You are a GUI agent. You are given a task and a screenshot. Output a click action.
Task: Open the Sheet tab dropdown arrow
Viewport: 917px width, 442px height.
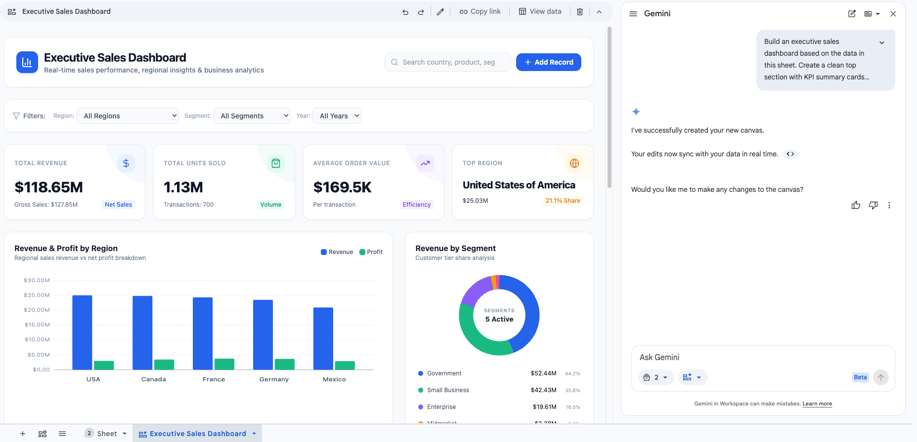click(x=125, y=433)
